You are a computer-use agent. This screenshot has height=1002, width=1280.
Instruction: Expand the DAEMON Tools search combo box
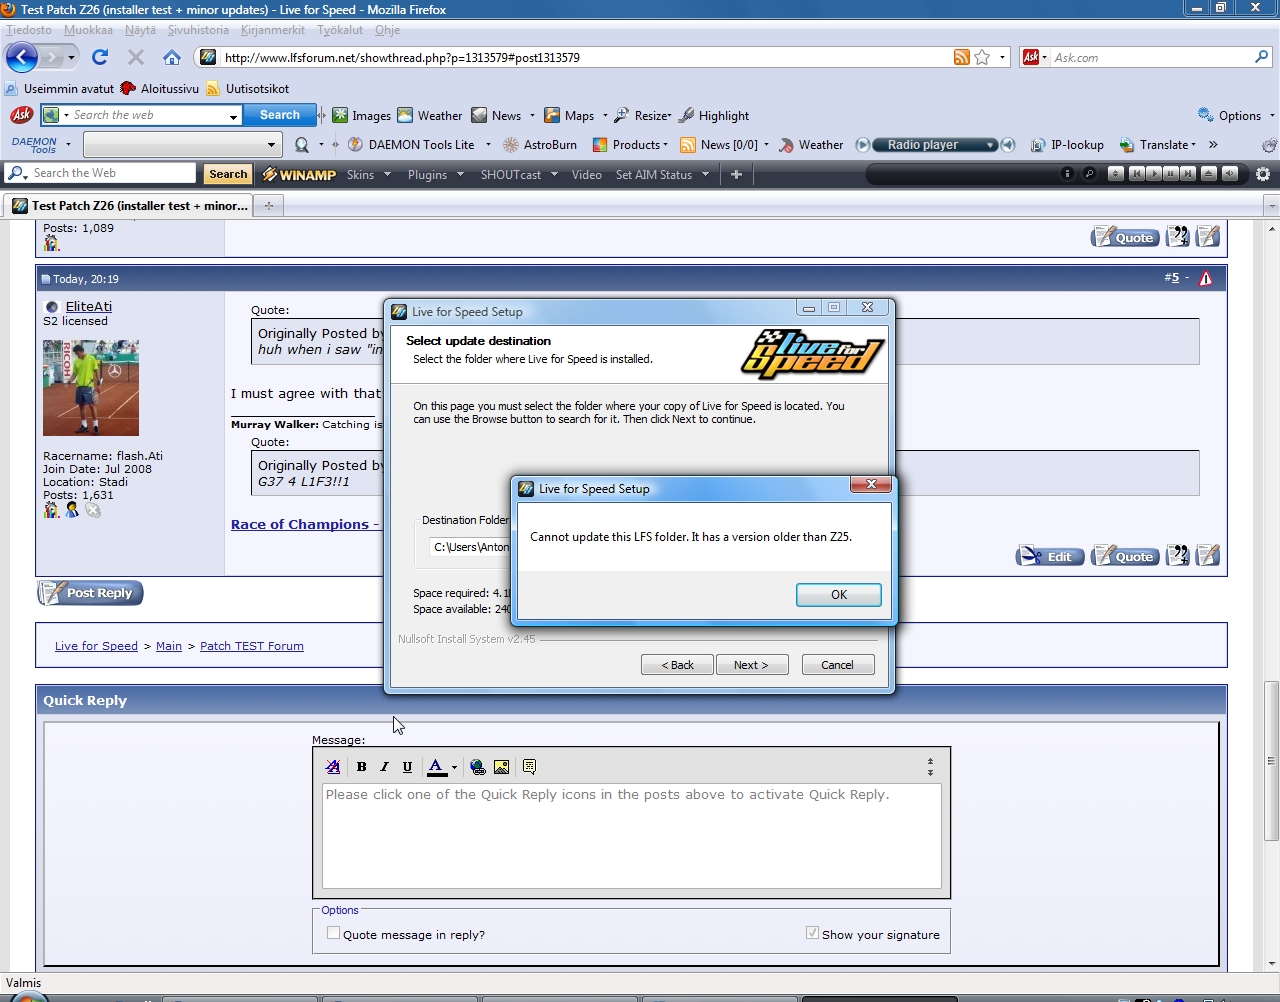click(x=271, y=145)
